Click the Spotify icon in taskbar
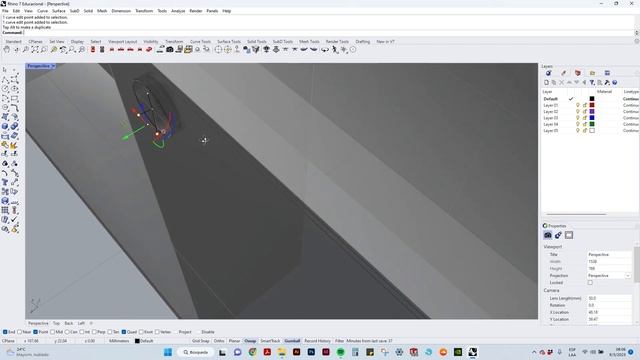 coord(340,352)
